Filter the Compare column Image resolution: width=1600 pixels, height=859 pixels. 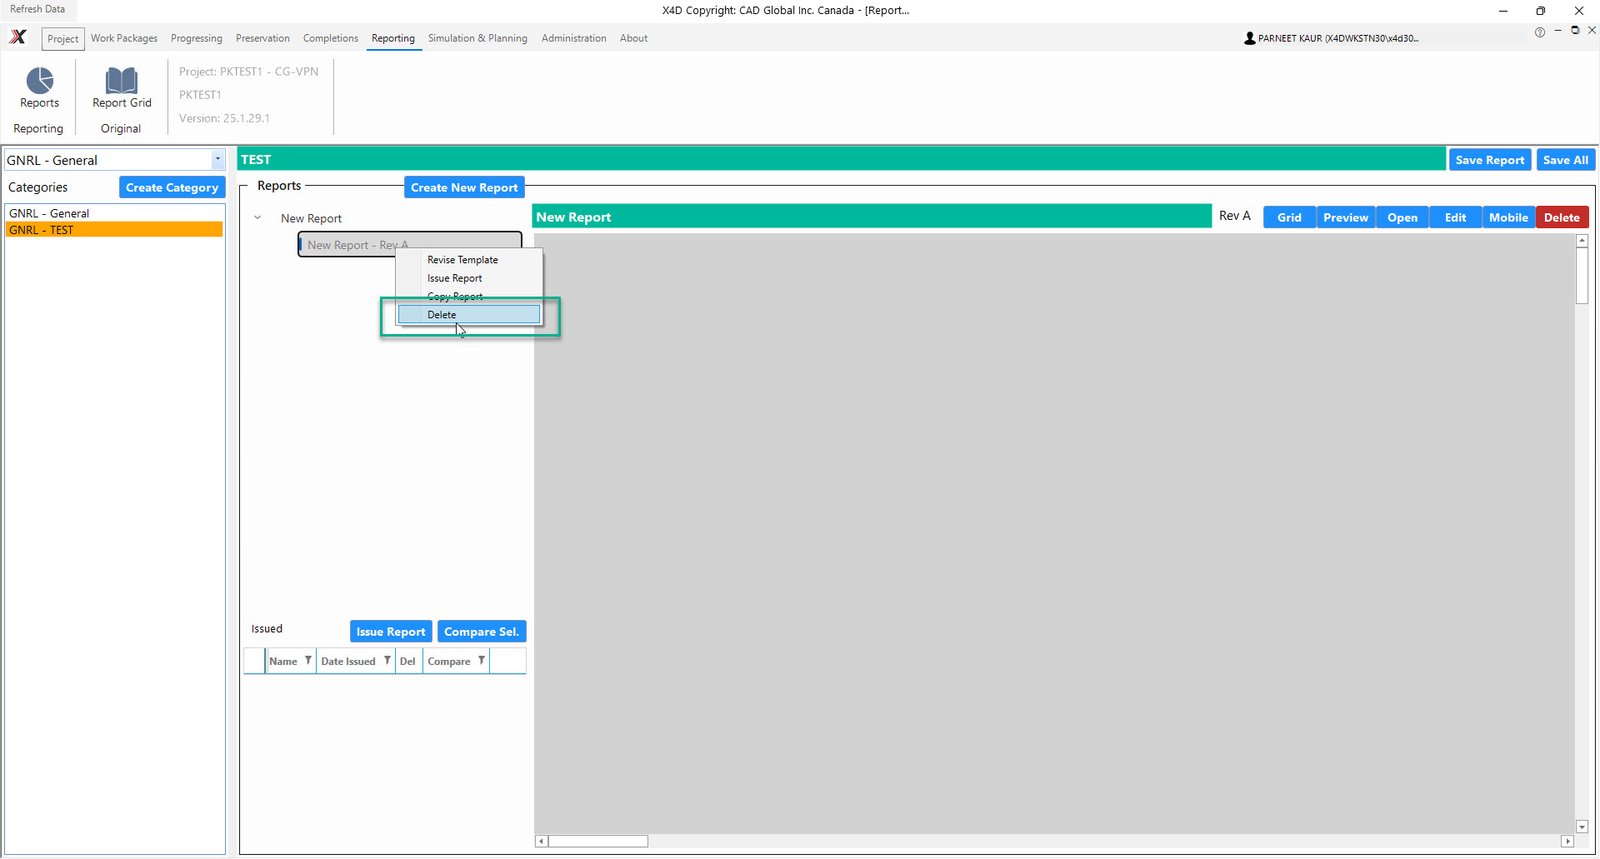click(481, 660)
